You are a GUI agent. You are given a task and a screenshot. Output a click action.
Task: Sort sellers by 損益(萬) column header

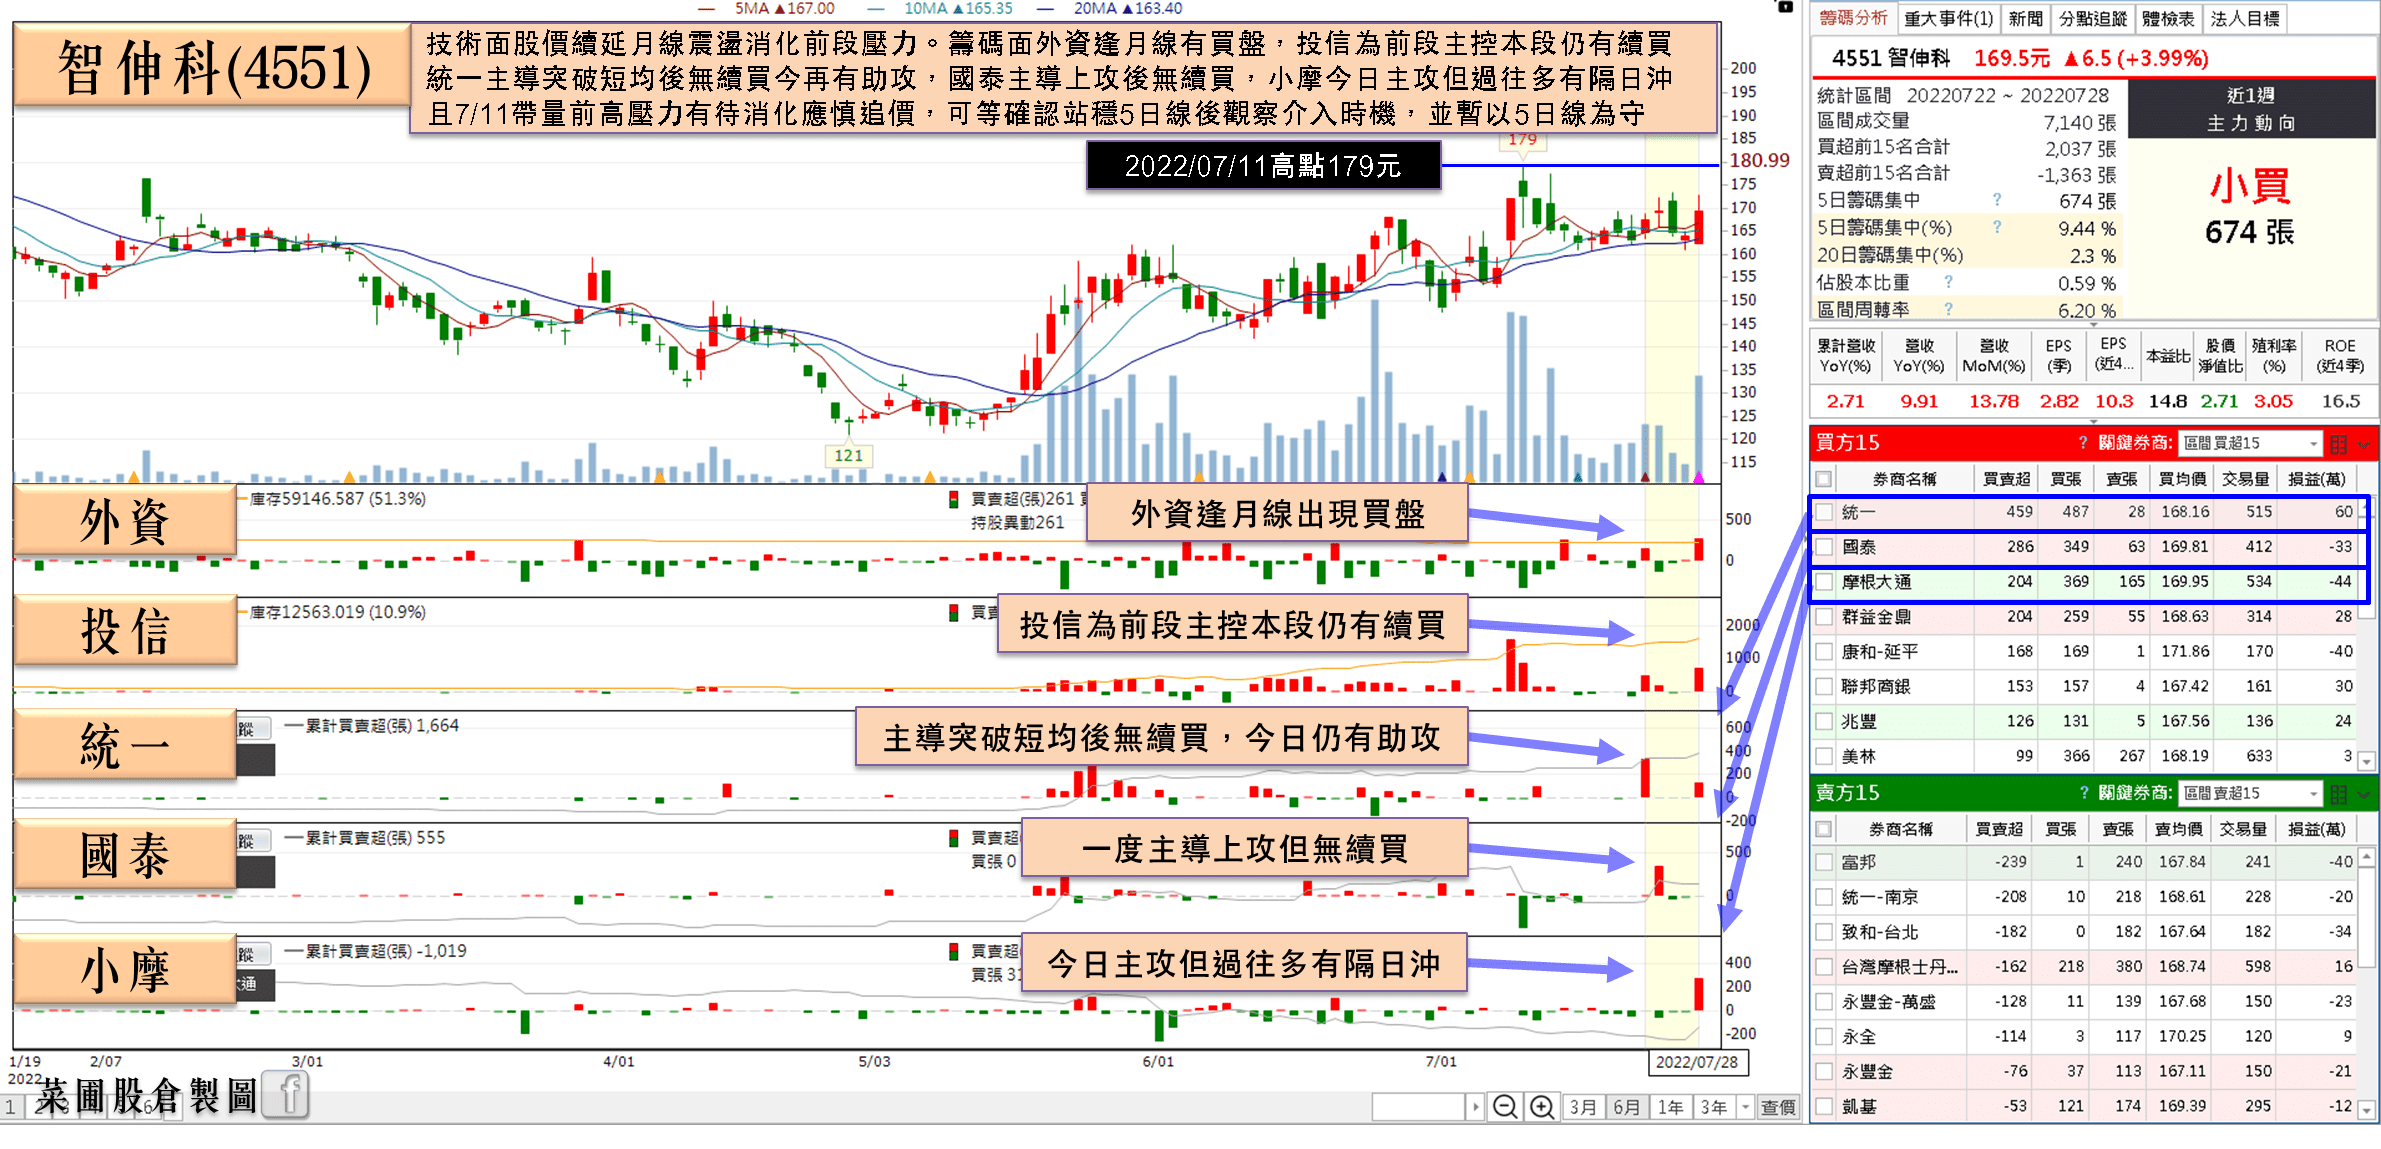[x=2316, y=829]
